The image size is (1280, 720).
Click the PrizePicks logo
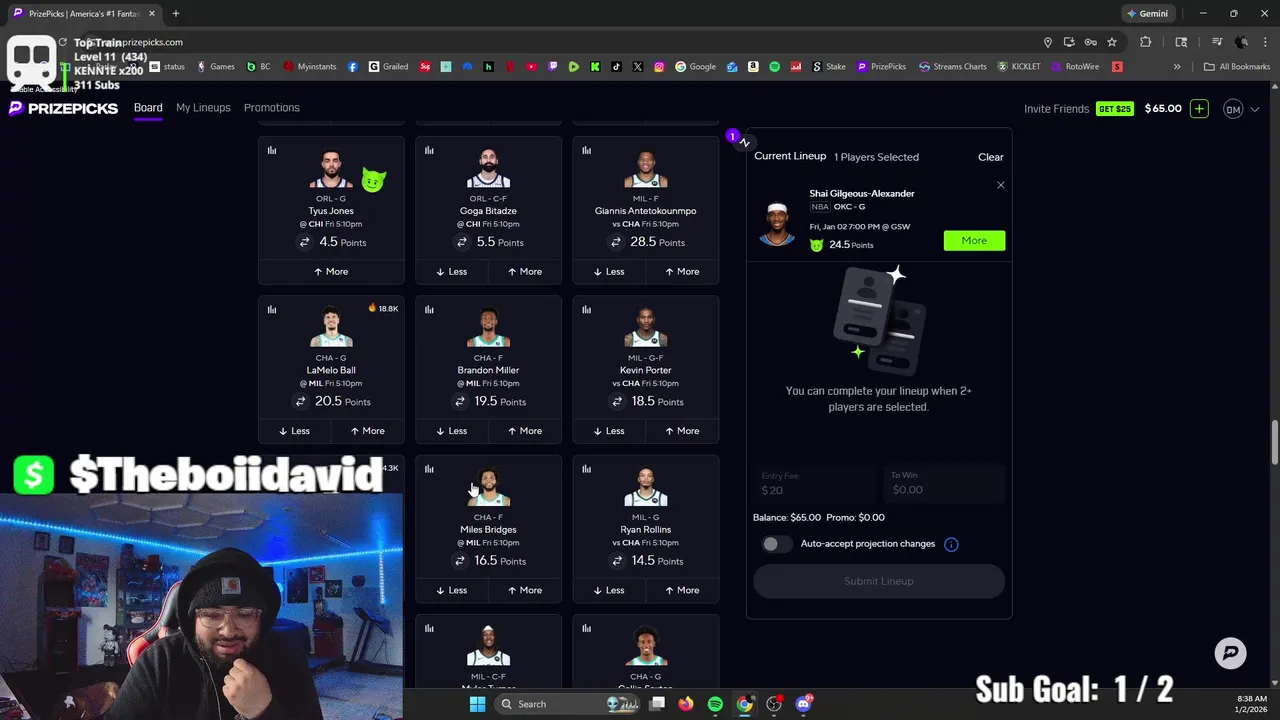tap(64, 108)
